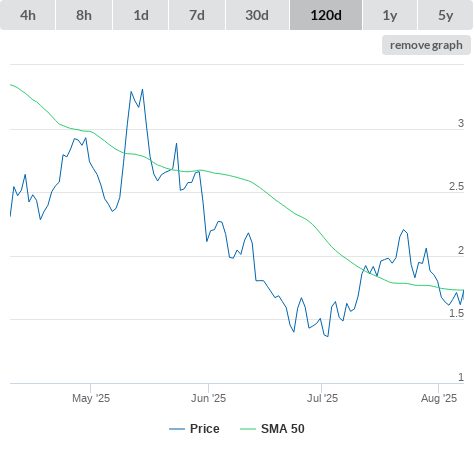474x455 pixels.
Task: Click the Jun '25 axis label
Action: [x=208, y=398]
